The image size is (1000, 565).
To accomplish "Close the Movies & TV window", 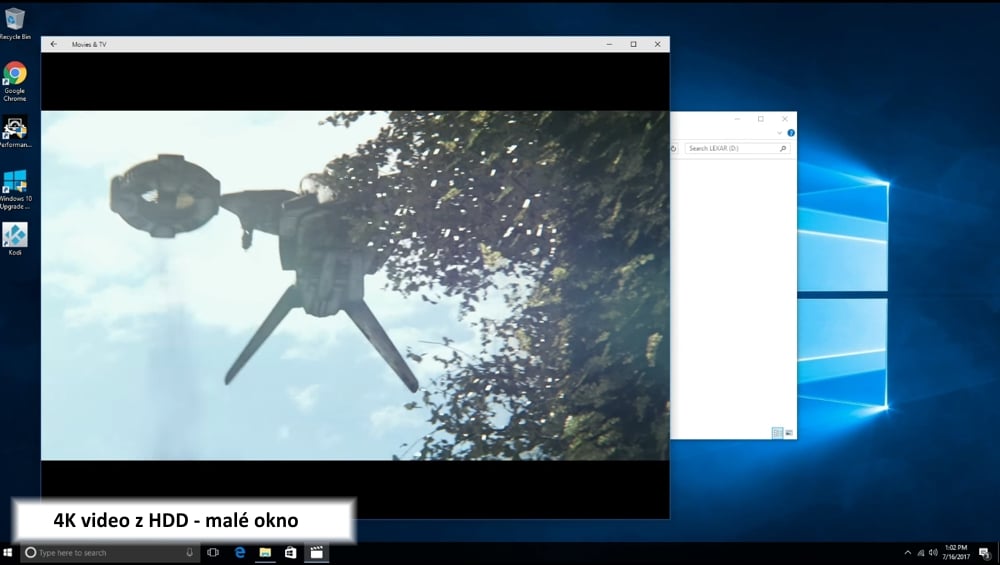I will click(x=658, y=44).
